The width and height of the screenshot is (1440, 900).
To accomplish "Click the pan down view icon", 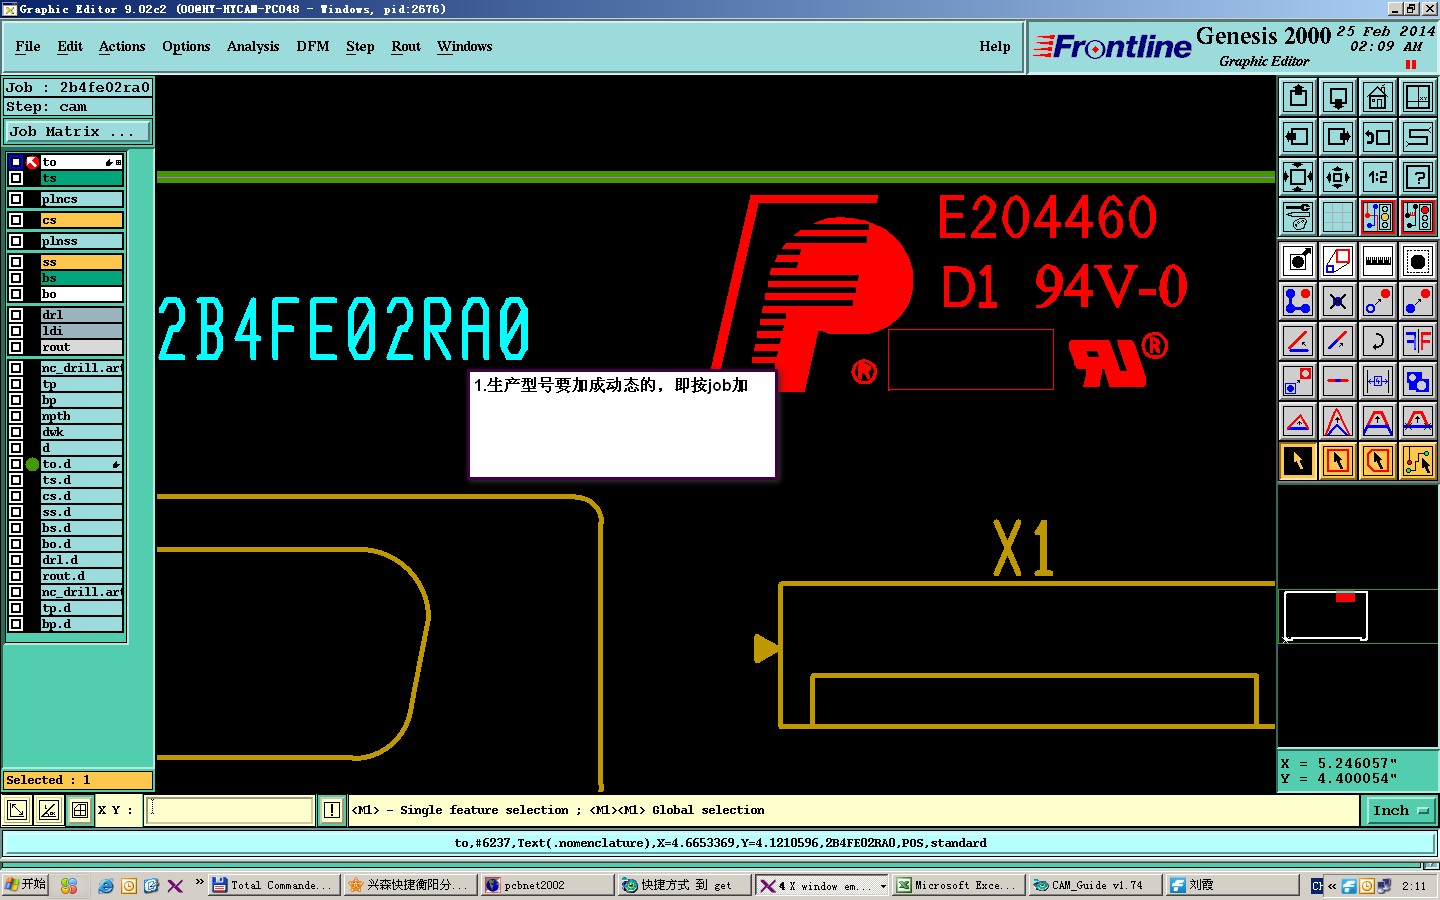I will 1338,97.
